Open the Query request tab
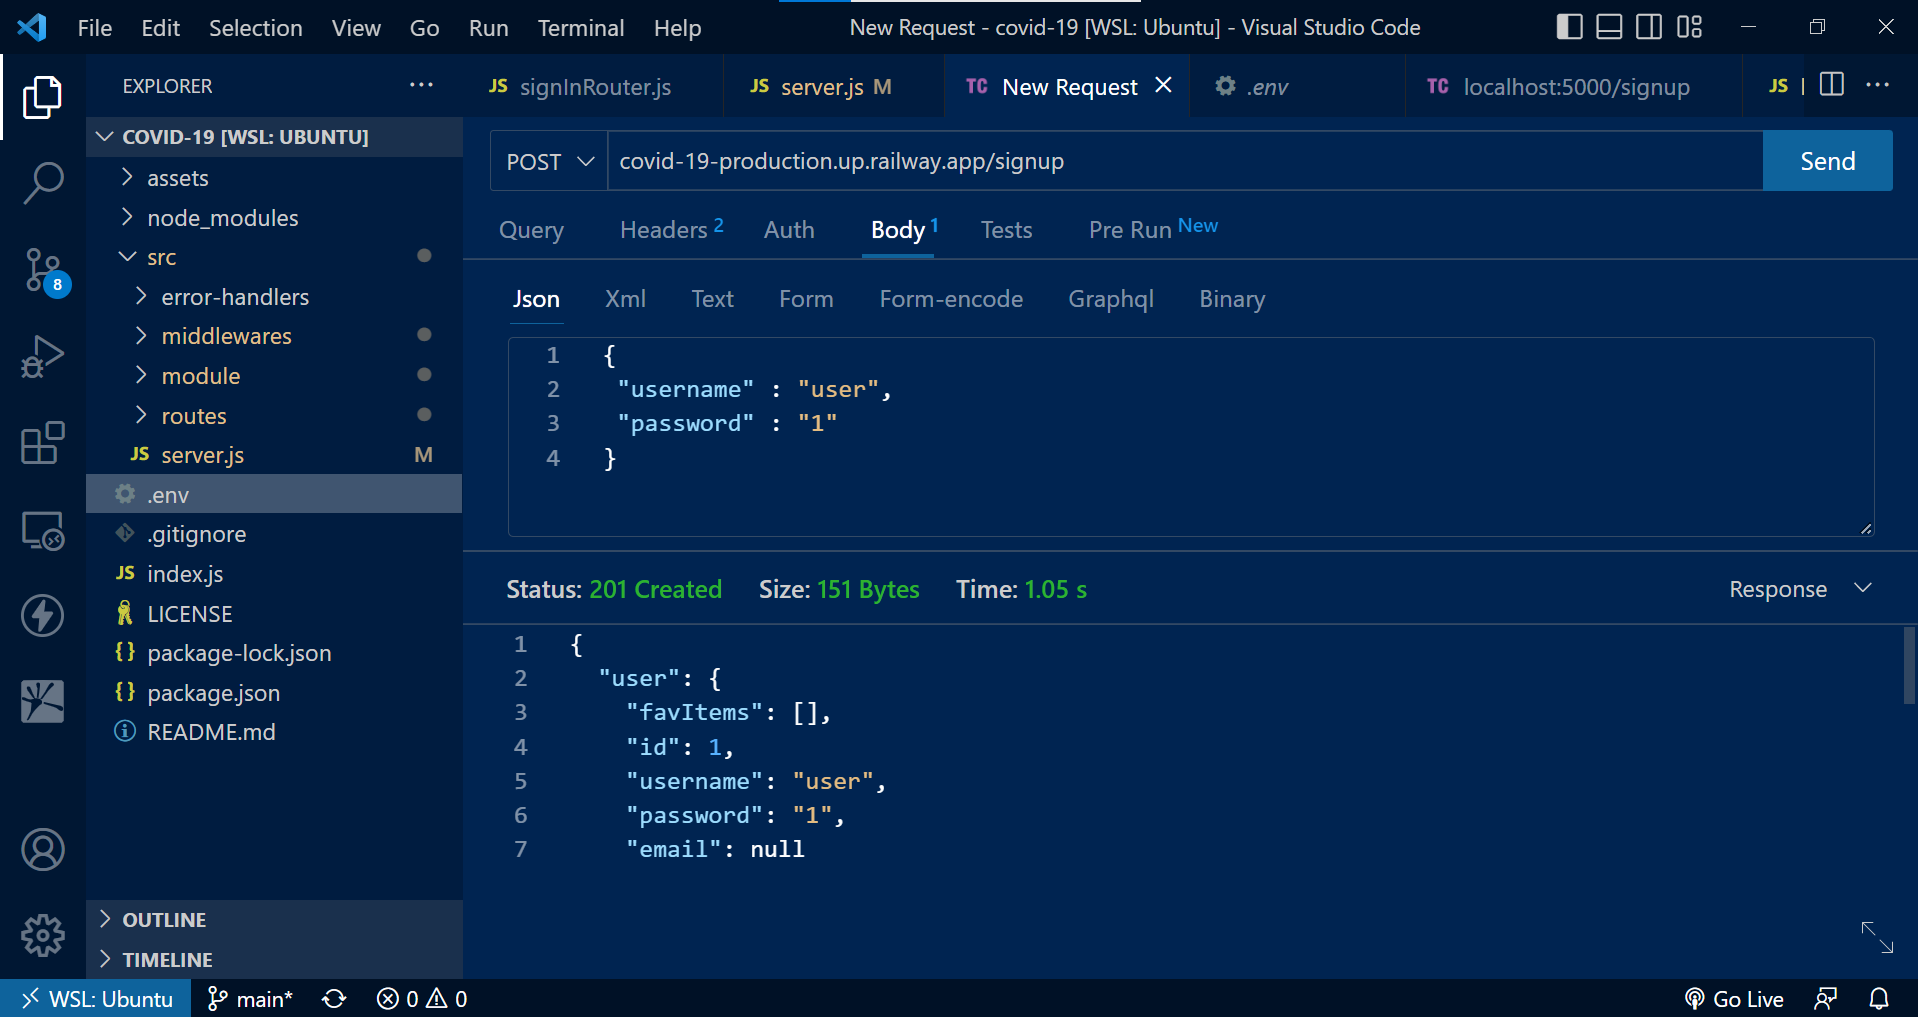 click(531, 230)
